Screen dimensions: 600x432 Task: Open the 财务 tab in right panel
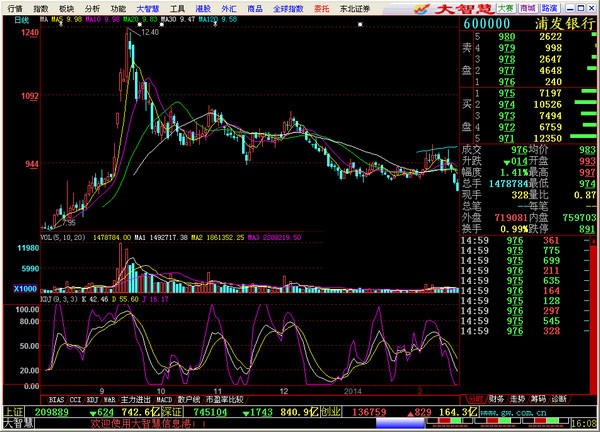point(496,399)
